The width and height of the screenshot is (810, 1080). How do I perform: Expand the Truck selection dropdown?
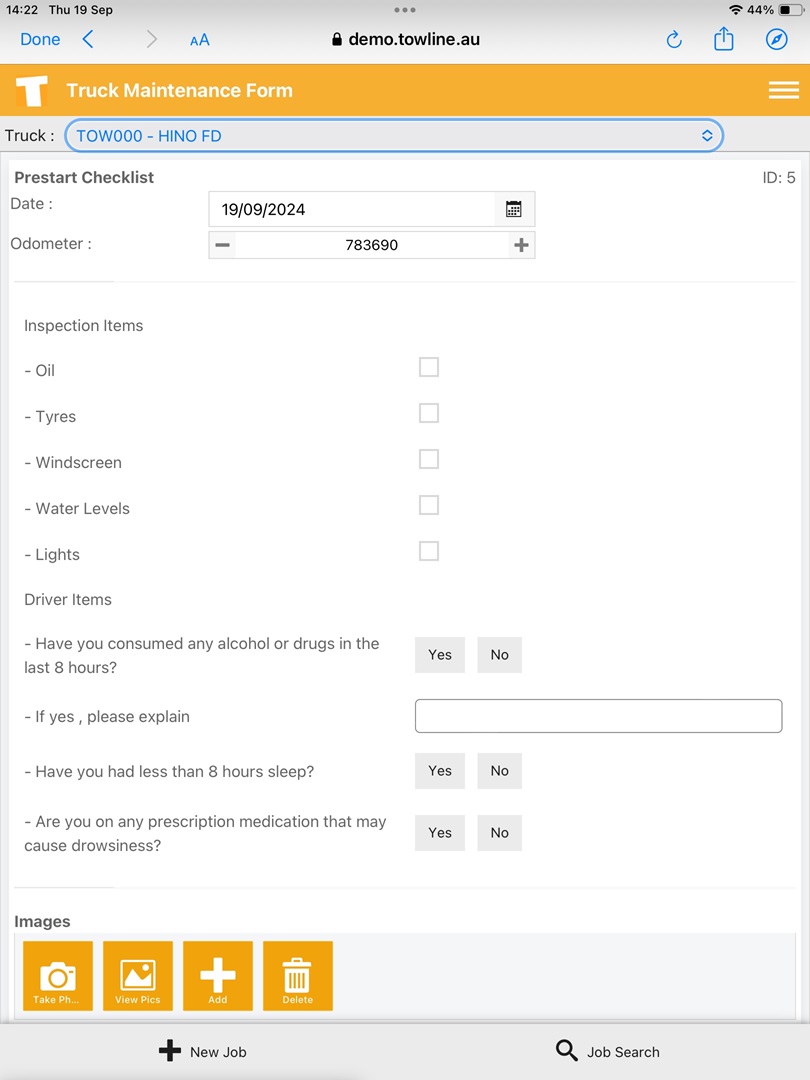pyautogui.click(x=393, y=136)
